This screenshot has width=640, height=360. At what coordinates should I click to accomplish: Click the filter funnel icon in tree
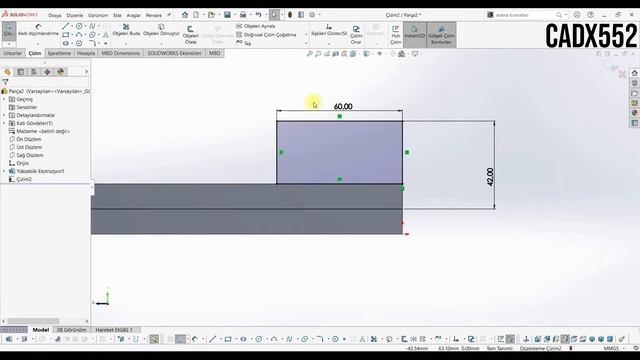point(5,82)
